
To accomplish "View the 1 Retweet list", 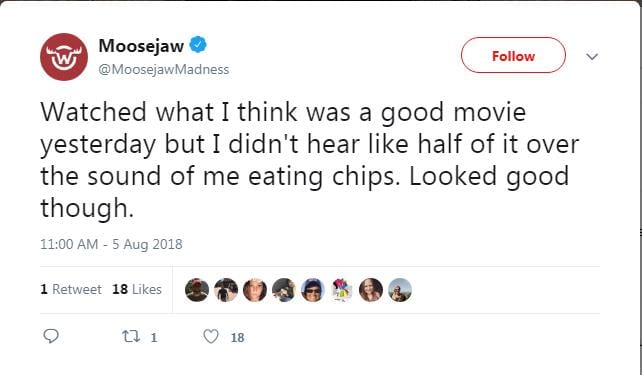I will [x=71, y=289].
